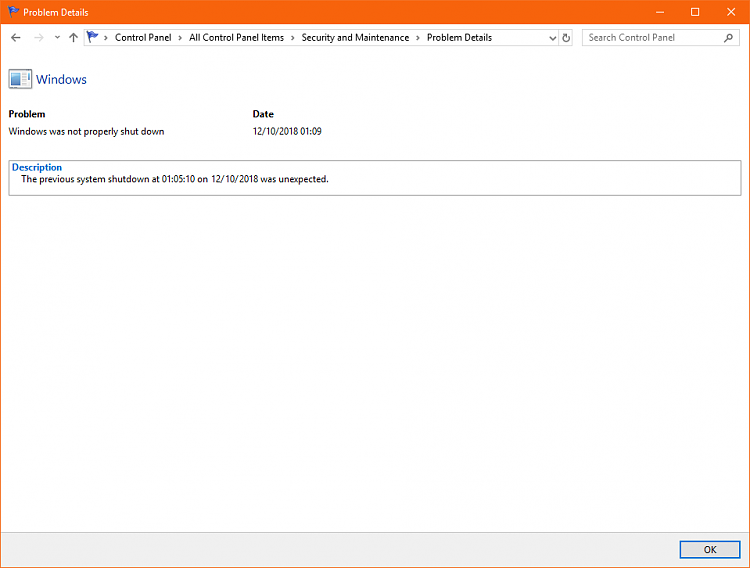Open the recent locations dropdown arrow
This screenshot has height=568, width=750.
coord(57,37)
